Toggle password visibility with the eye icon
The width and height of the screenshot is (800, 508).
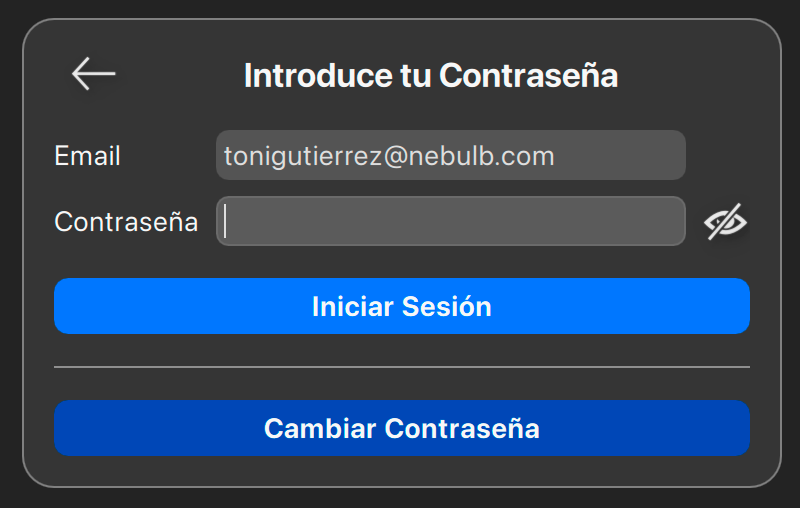click(726, 222)
